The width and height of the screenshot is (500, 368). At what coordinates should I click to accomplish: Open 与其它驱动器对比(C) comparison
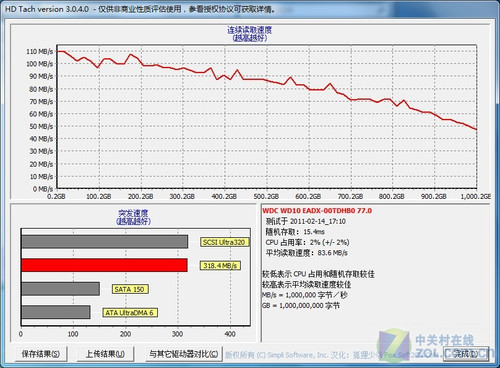(184, 354)
